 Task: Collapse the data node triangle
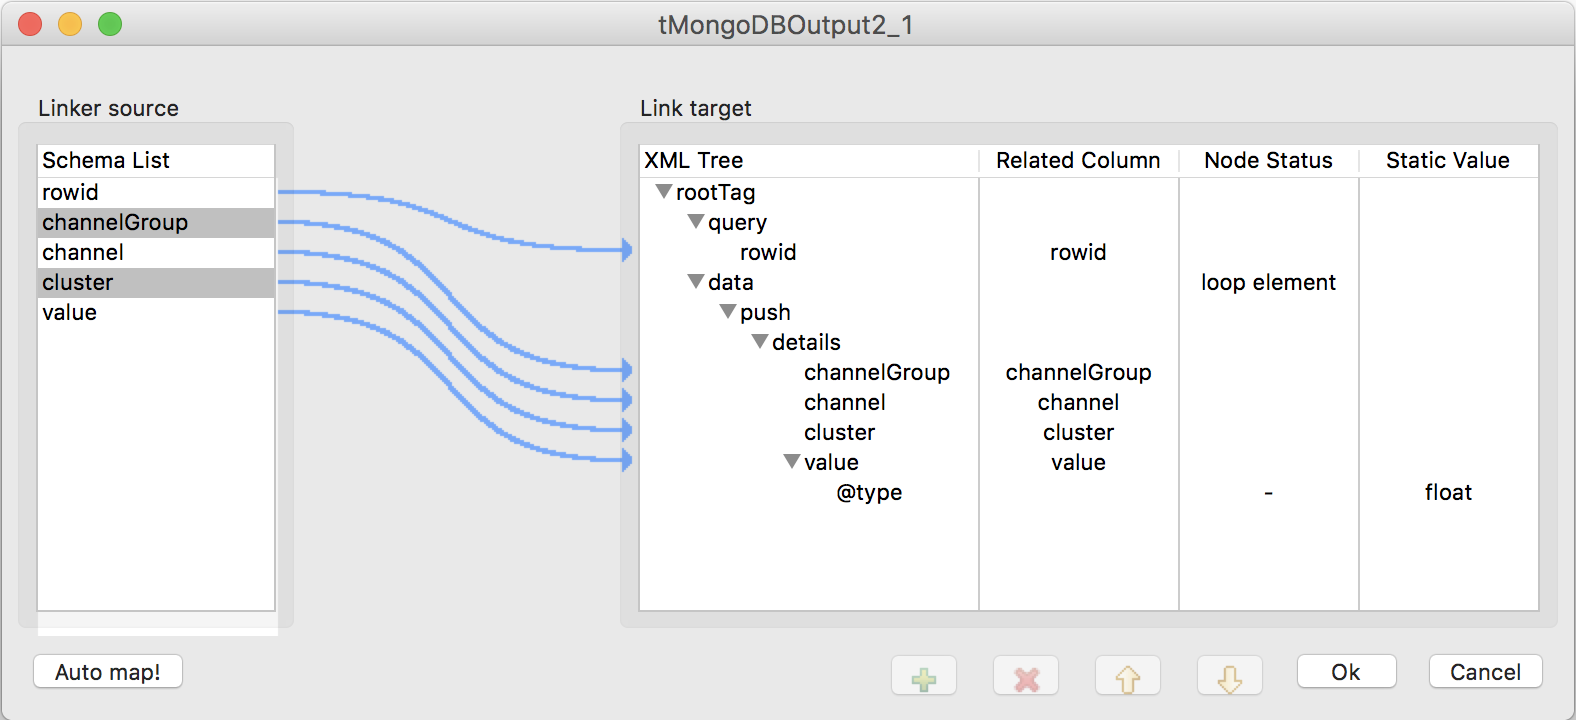point(696,281)
